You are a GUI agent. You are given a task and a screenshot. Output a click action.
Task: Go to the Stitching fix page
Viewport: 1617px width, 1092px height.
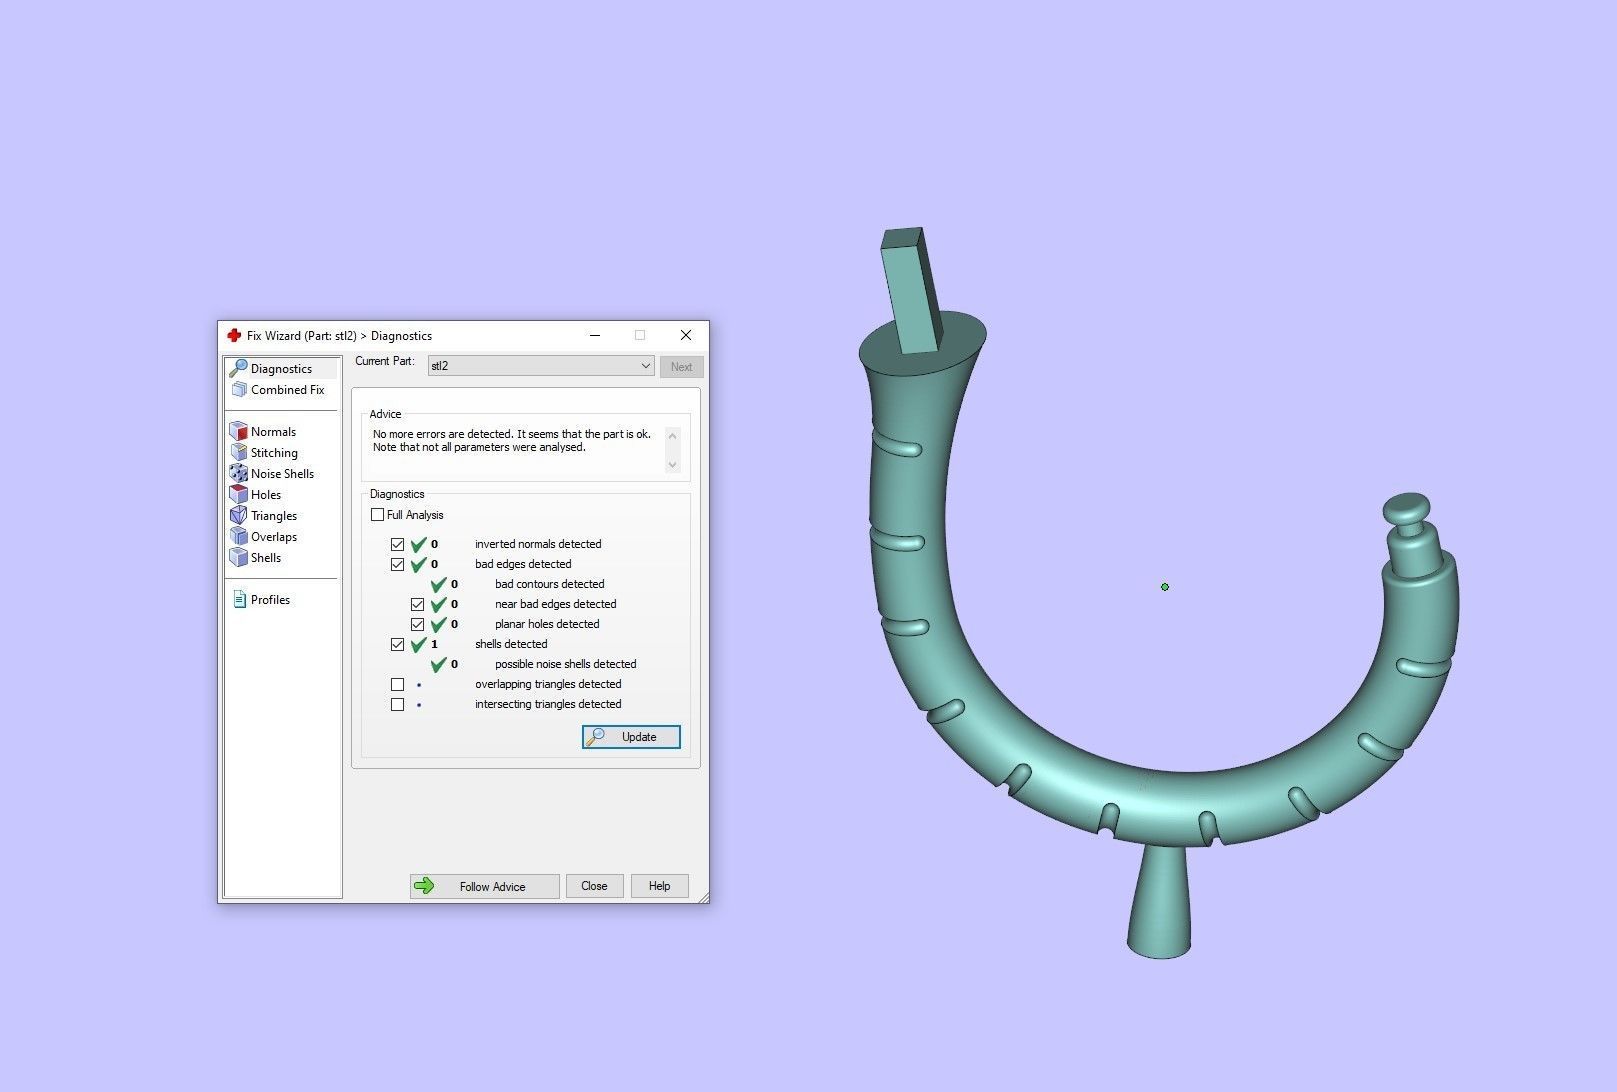pos(274,453)
